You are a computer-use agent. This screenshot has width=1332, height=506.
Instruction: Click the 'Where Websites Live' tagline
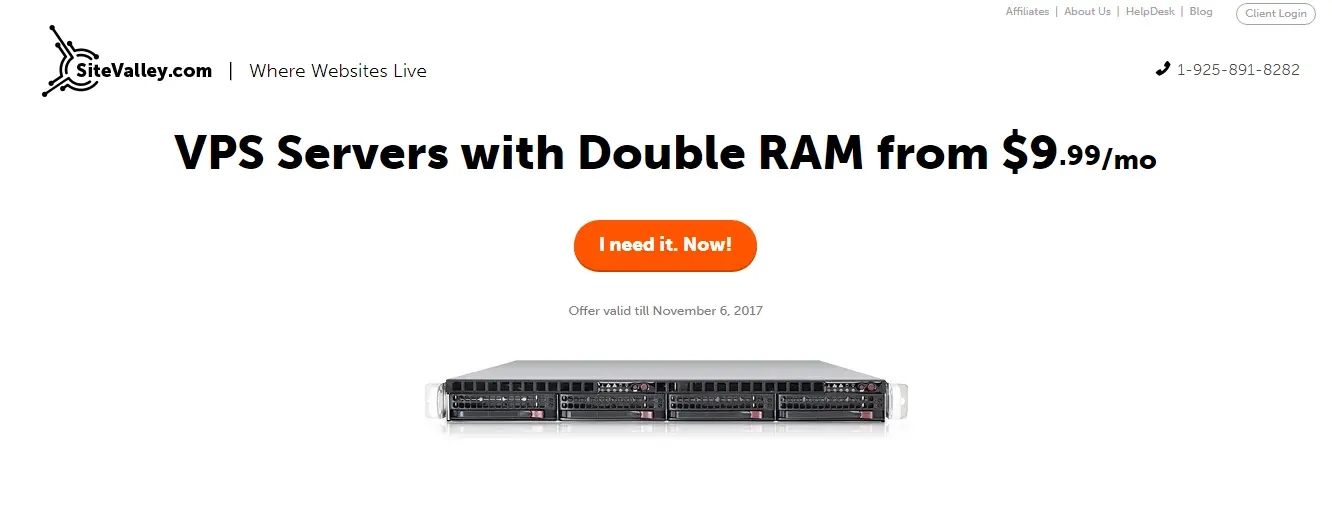338,71
